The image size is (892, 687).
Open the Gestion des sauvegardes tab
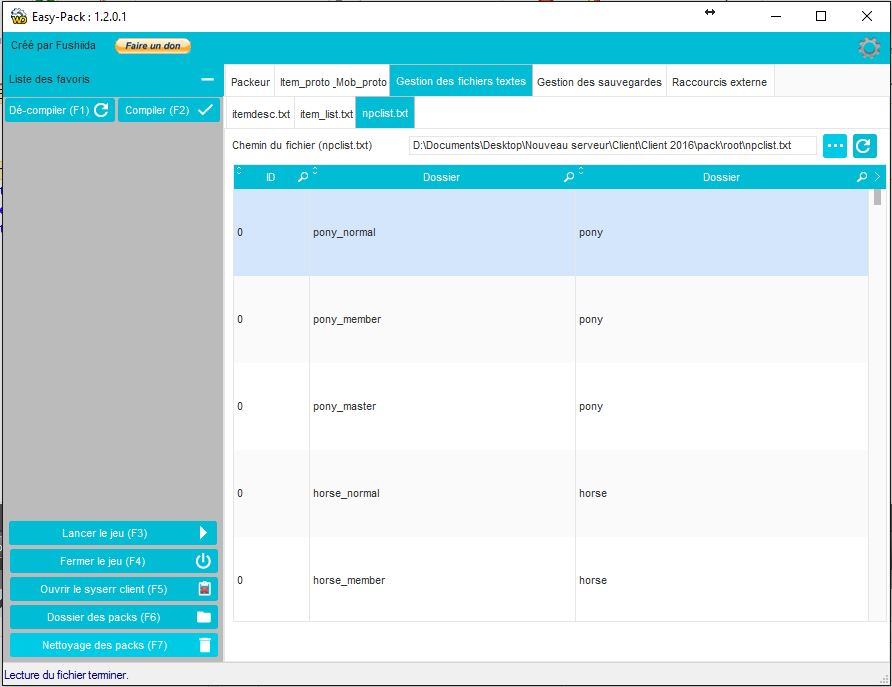coord(599,82)
